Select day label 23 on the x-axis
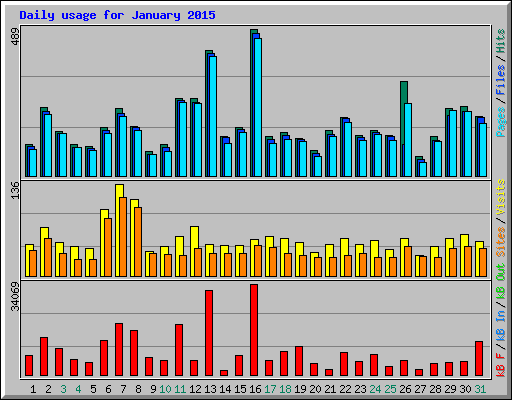Viewport: 512px width, 400px height. pyautogui.click(x=360, y=389)
